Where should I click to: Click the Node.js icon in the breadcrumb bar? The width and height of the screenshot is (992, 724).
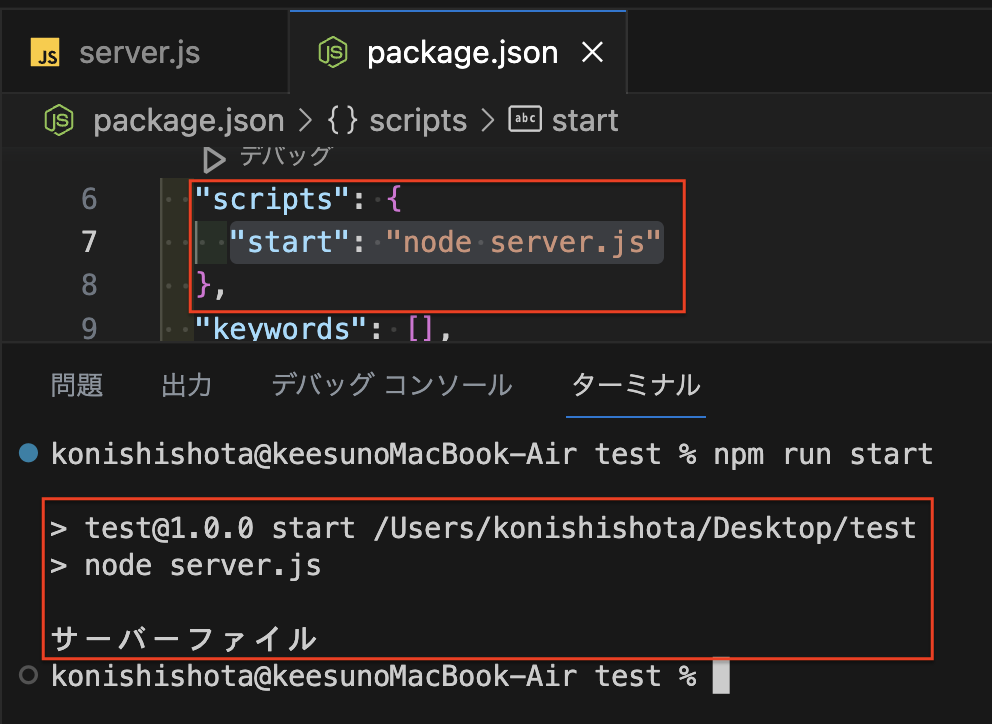tap(58, 120)
